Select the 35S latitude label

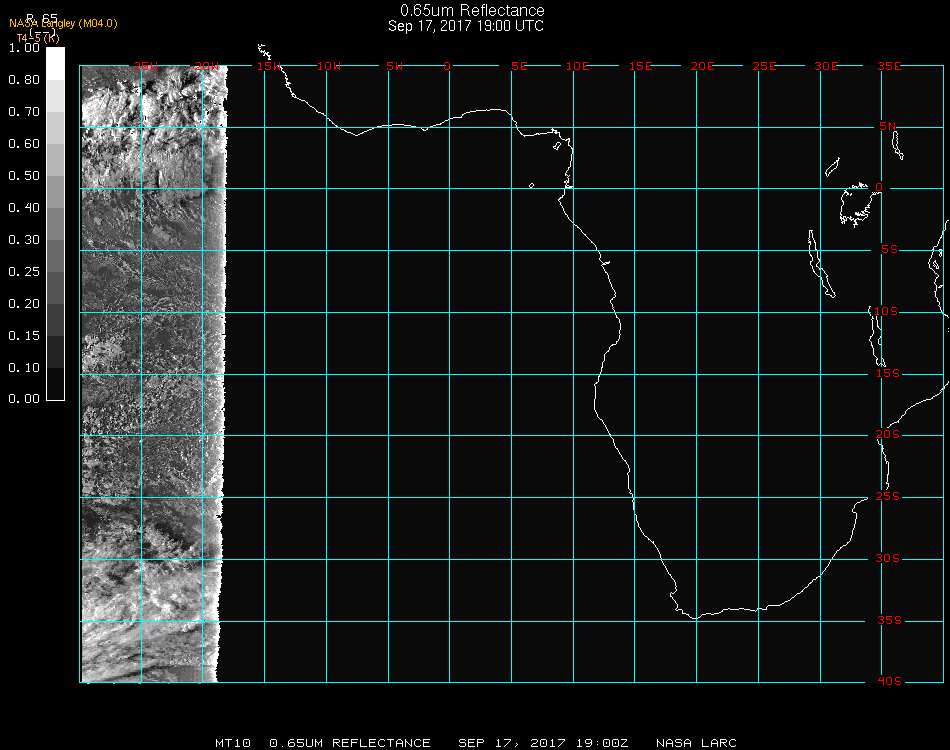click(889, 620)
